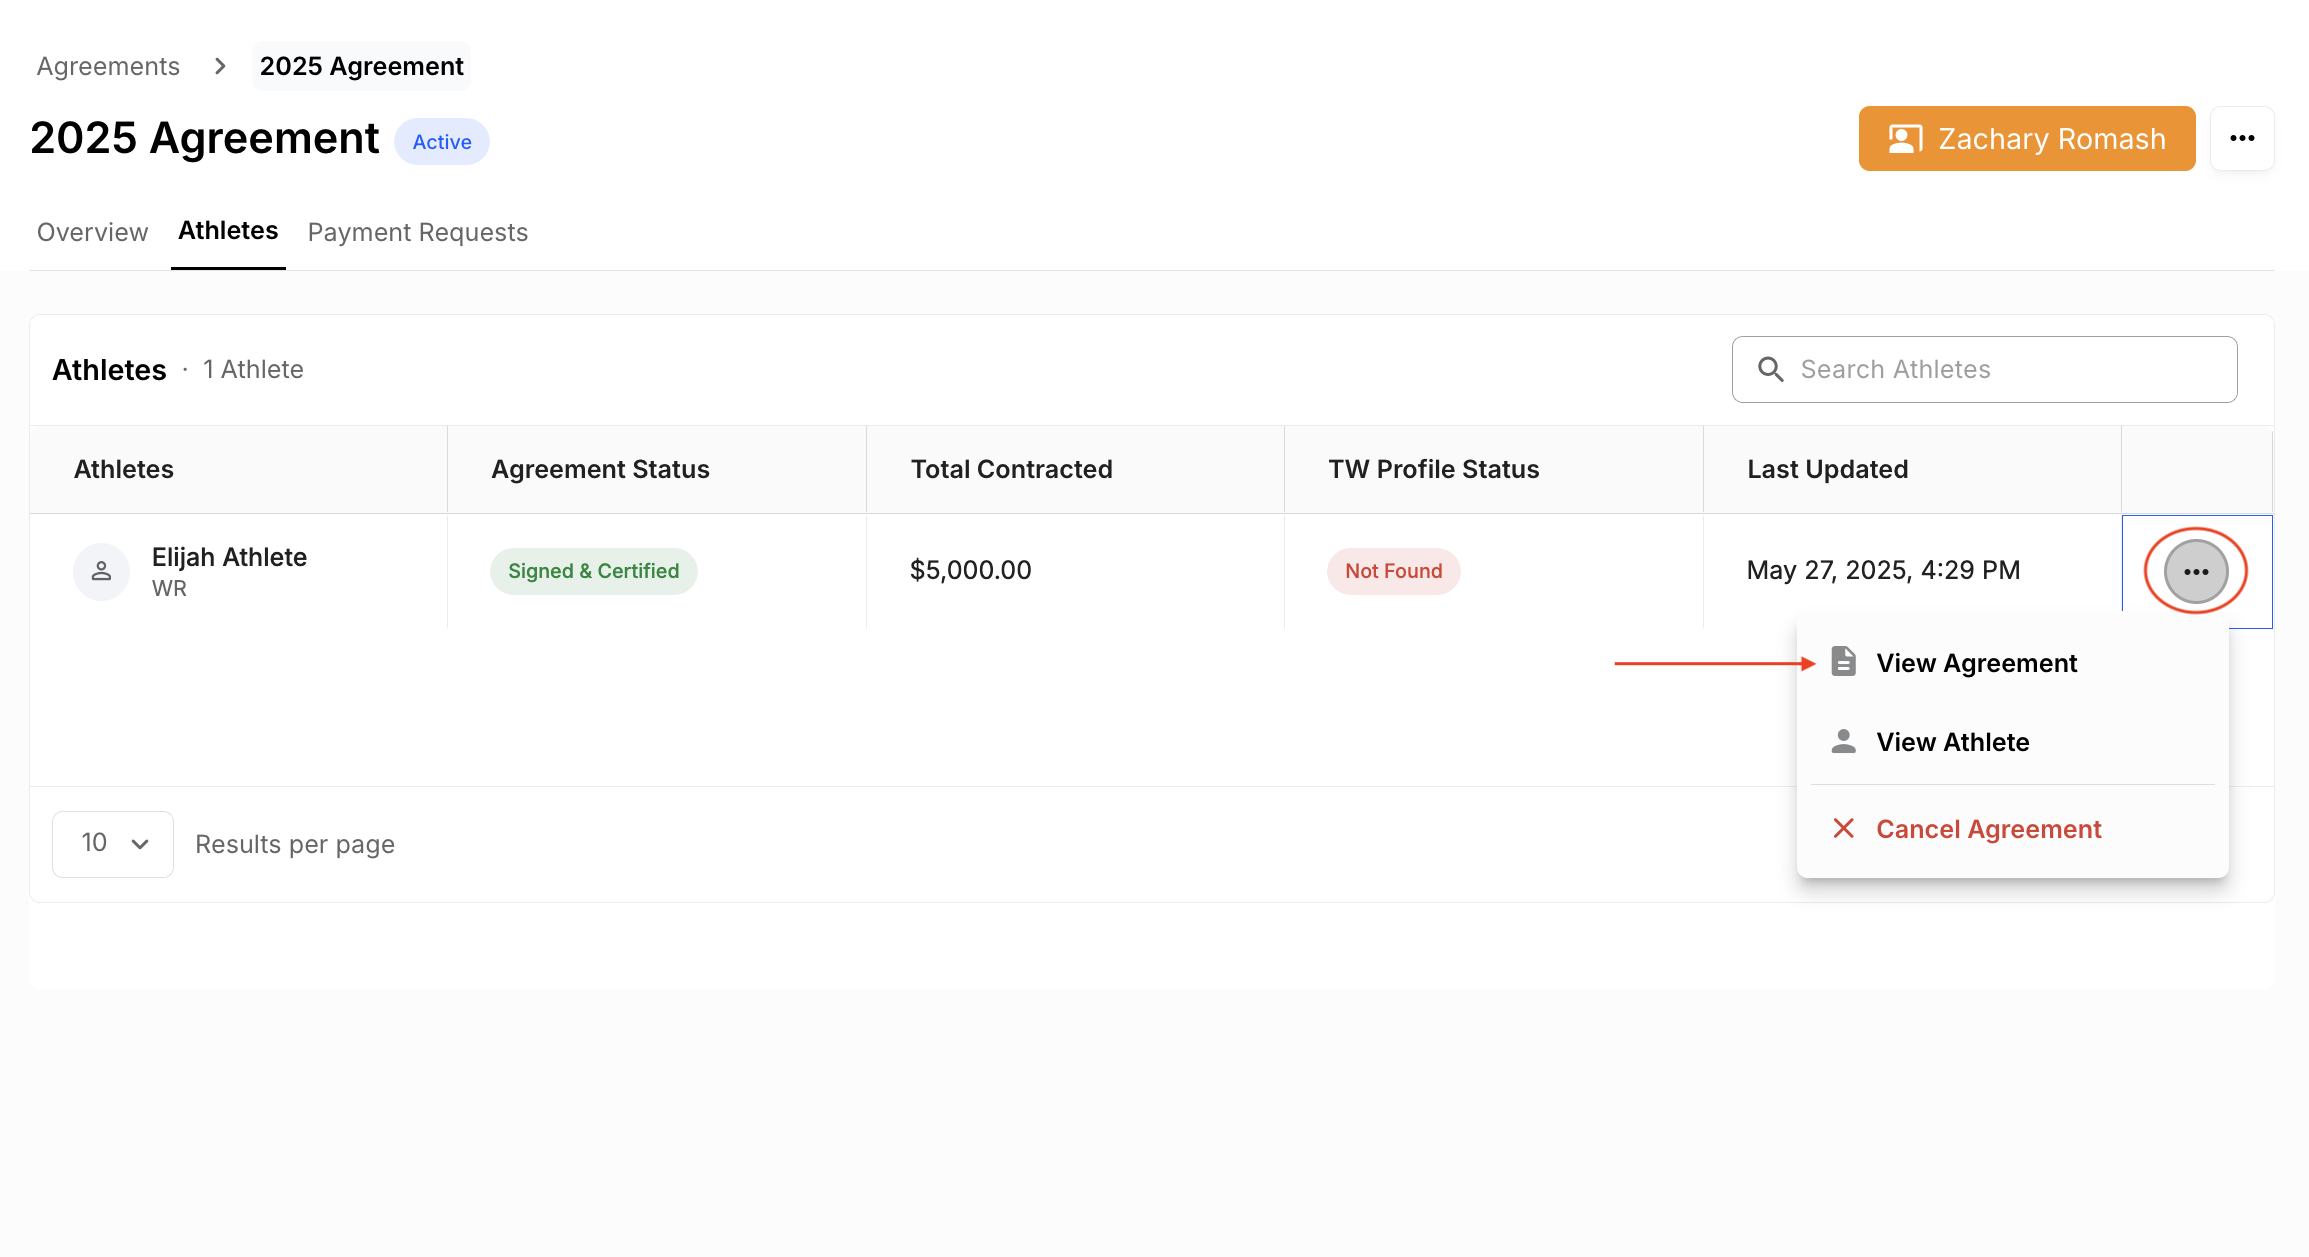Click the breadcrumb chevron separator
Viewport: 2309px width, 1257px height.
click(220, 66)
